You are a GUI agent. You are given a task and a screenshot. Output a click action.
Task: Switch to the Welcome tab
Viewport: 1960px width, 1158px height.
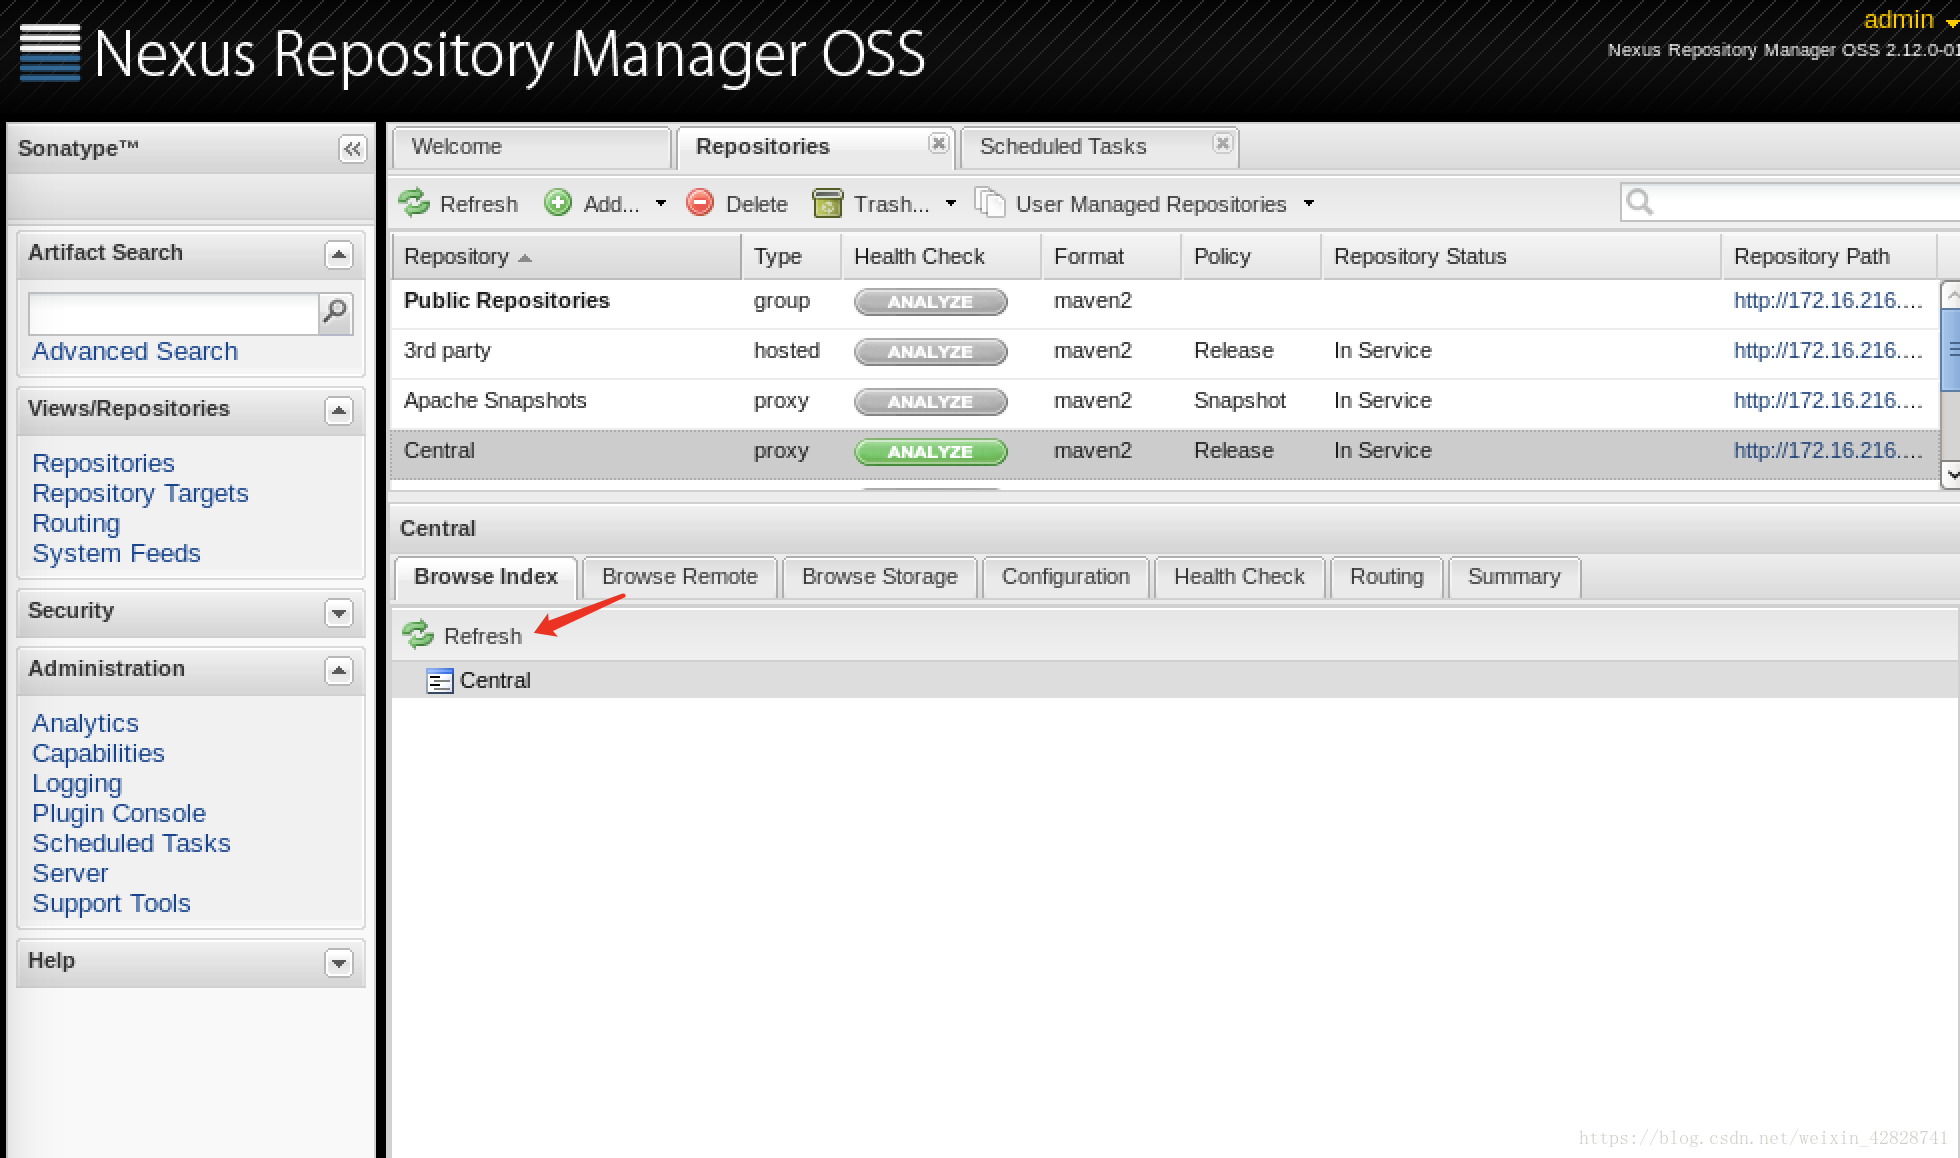pyautogui.click(x=532, y=147)
